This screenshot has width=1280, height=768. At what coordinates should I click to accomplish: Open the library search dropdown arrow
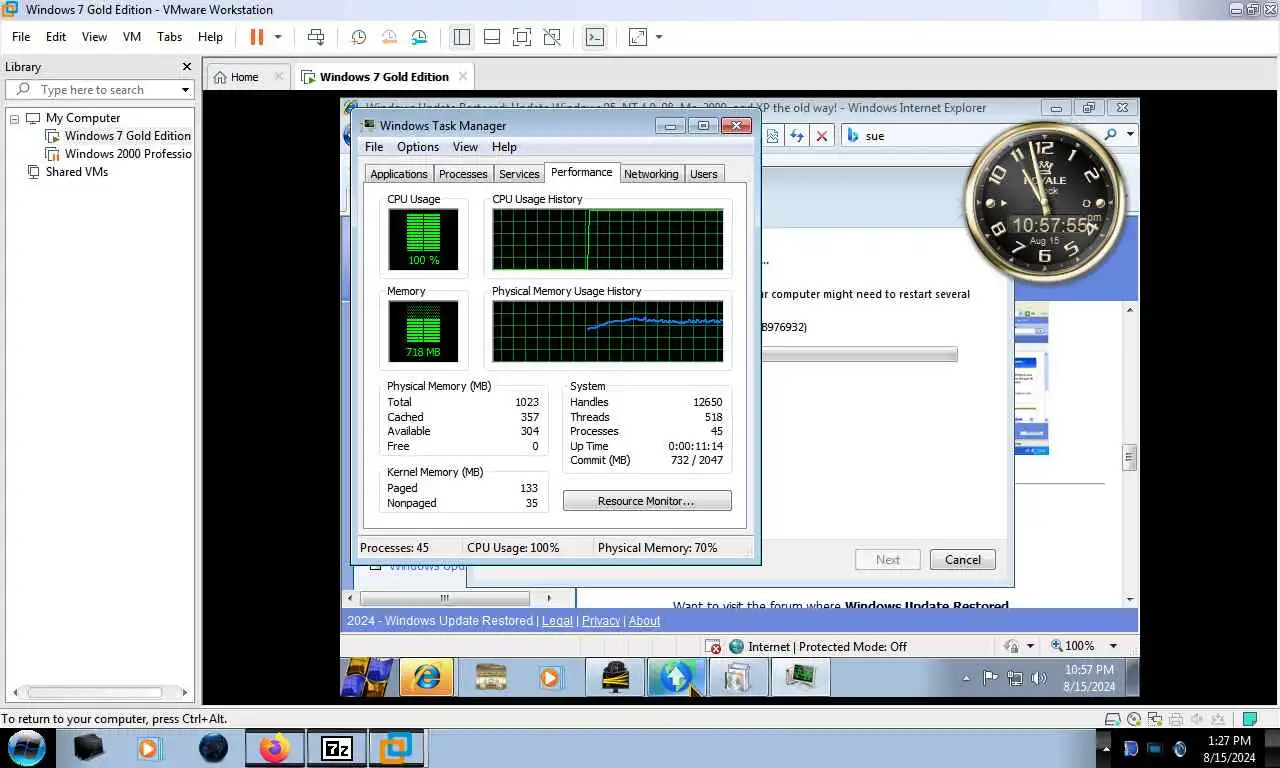(x=185, y=90)
